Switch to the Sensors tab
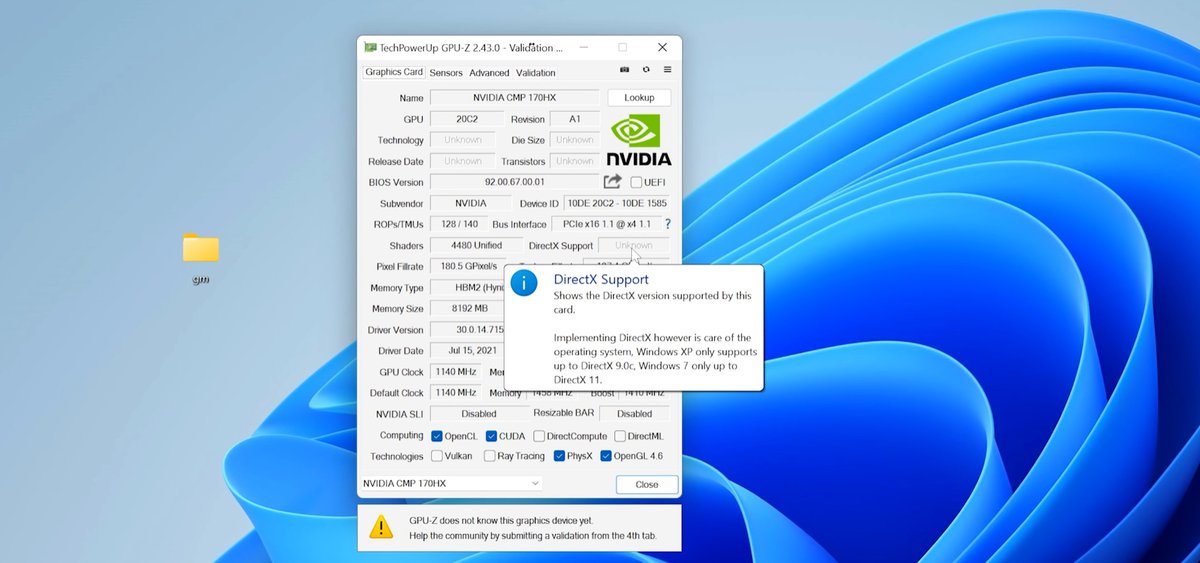 point(446,73)
